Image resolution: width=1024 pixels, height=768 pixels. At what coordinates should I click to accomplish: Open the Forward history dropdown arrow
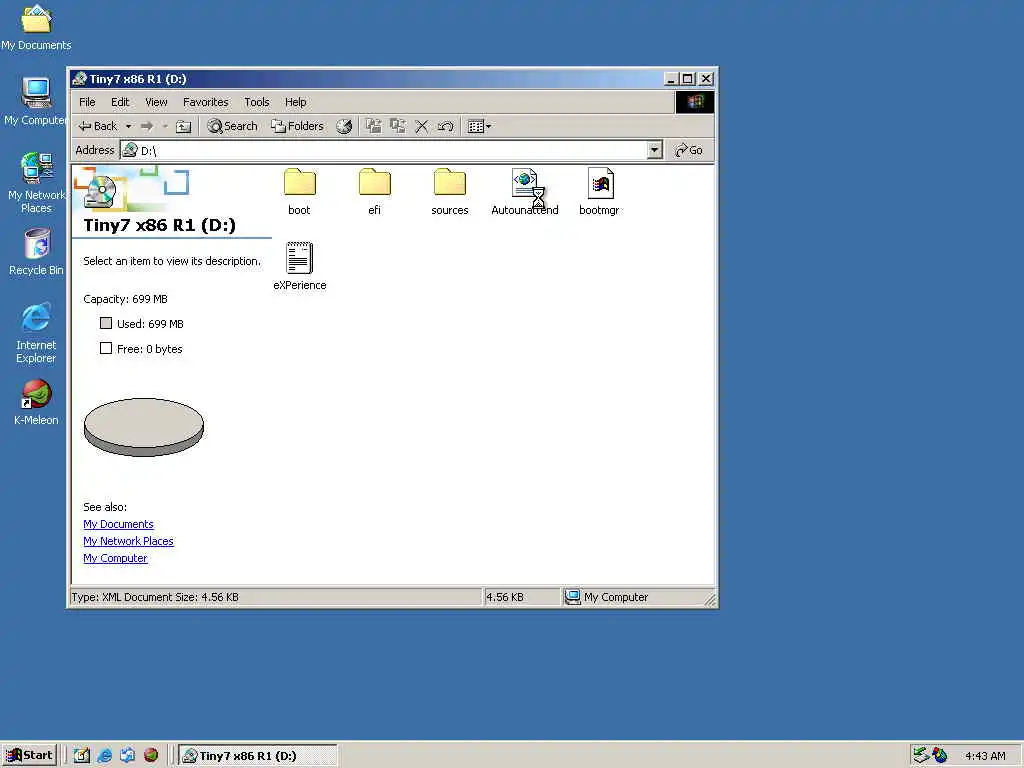165,126
